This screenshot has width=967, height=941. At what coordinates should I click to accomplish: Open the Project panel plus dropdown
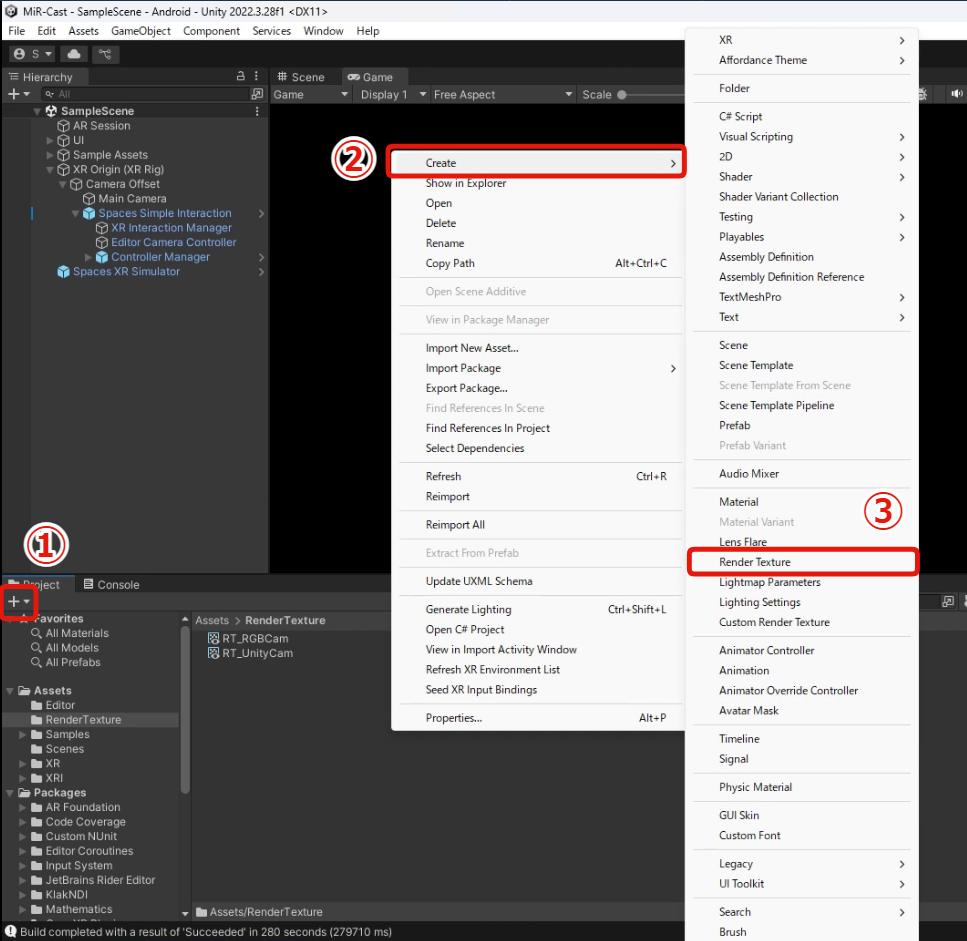(x=18, y=602)
